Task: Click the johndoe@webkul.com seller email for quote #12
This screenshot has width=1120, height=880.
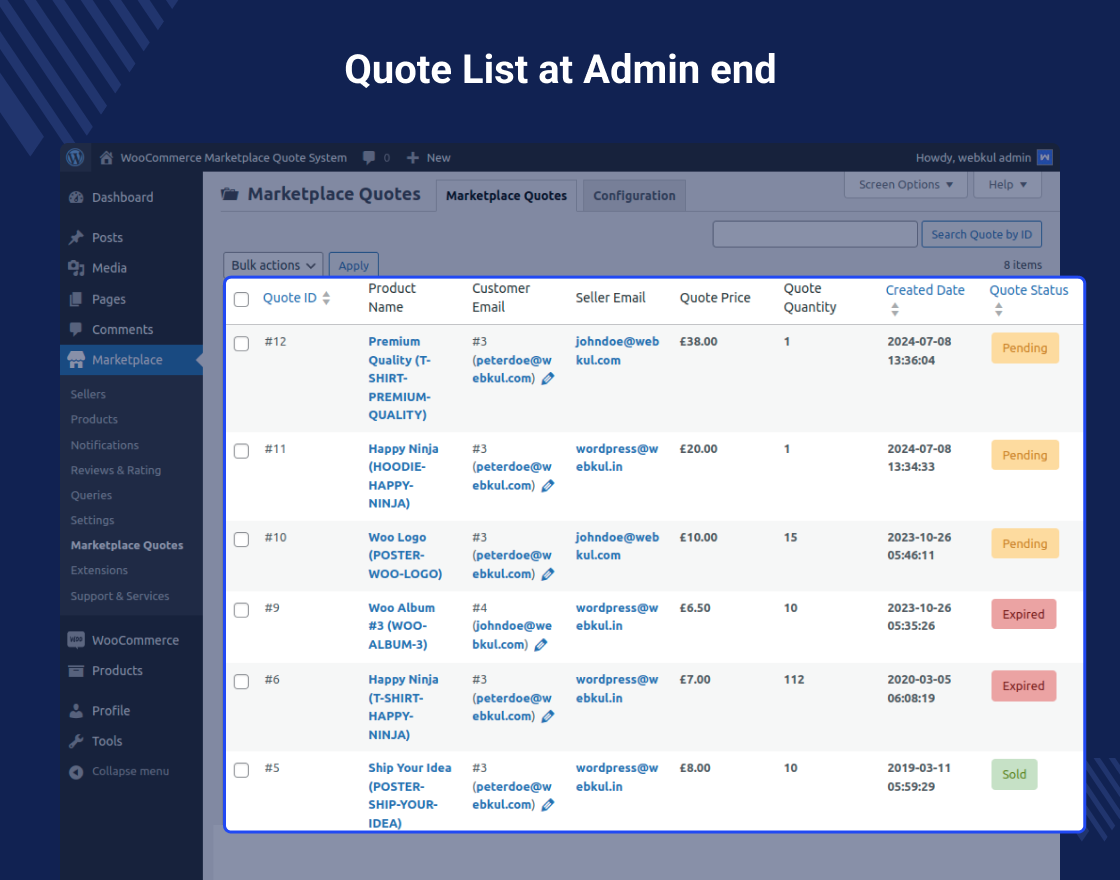Action: pyautogui.click(x=617, y=351)
